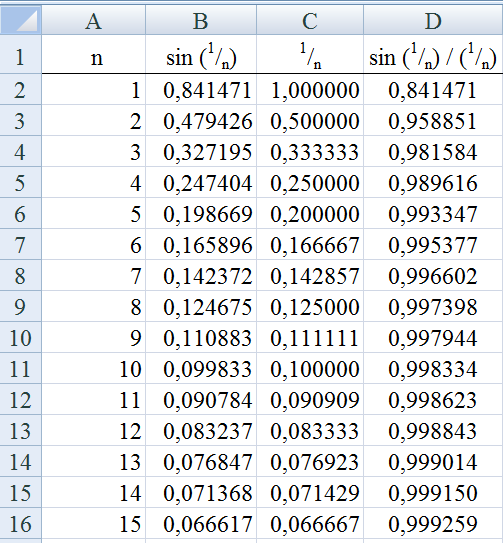
Task: Select column A header
Action: pyautogui.click(x=94, y=20)
